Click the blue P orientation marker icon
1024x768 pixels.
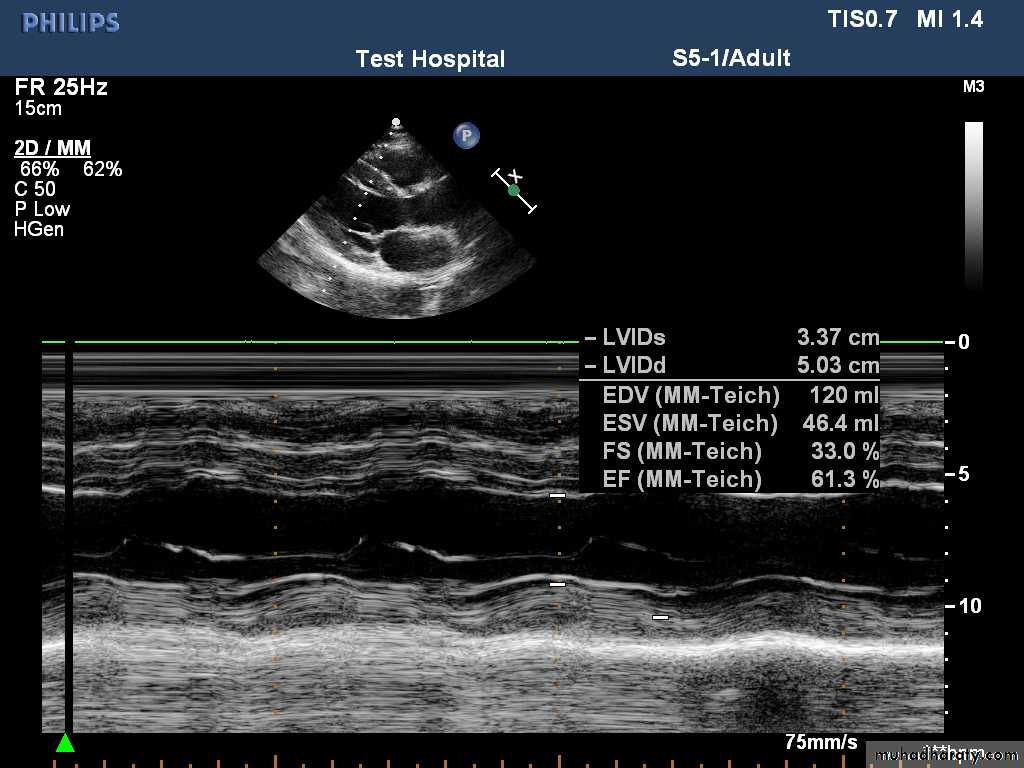pyautogui.click(x=466, y=135)
